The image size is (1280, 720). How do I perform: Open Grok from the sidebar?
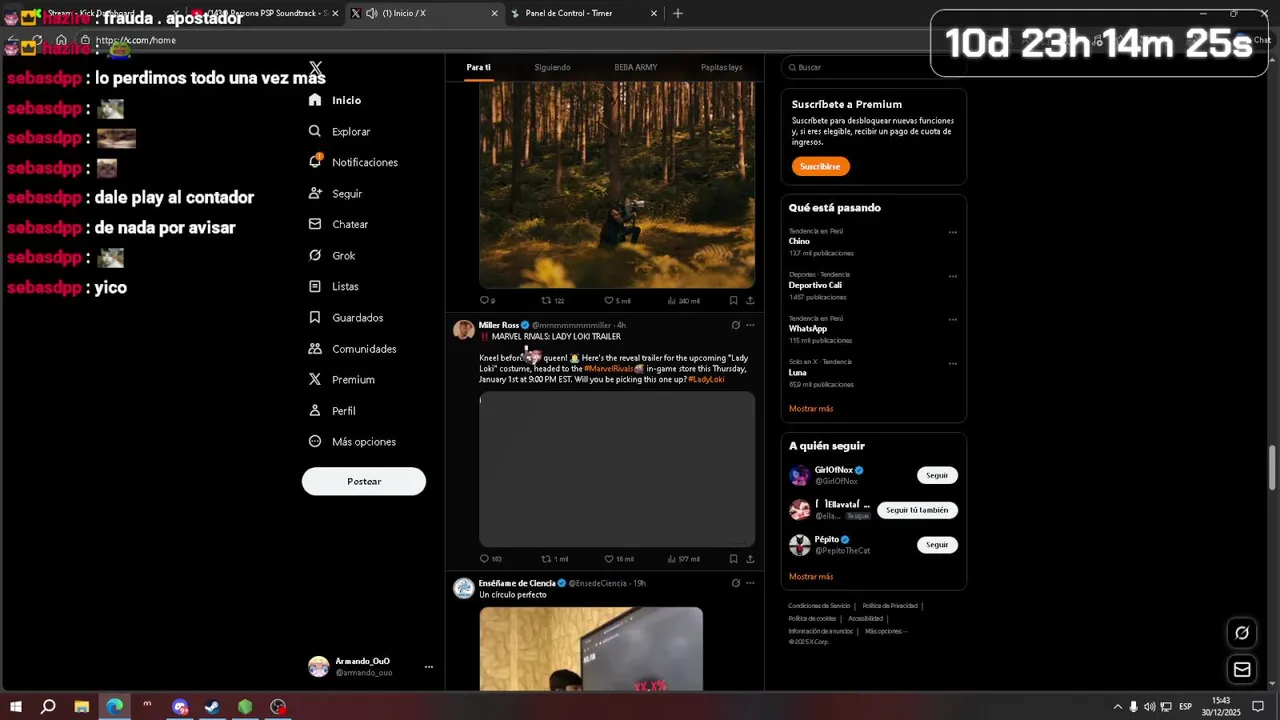(x=331, y=255)
